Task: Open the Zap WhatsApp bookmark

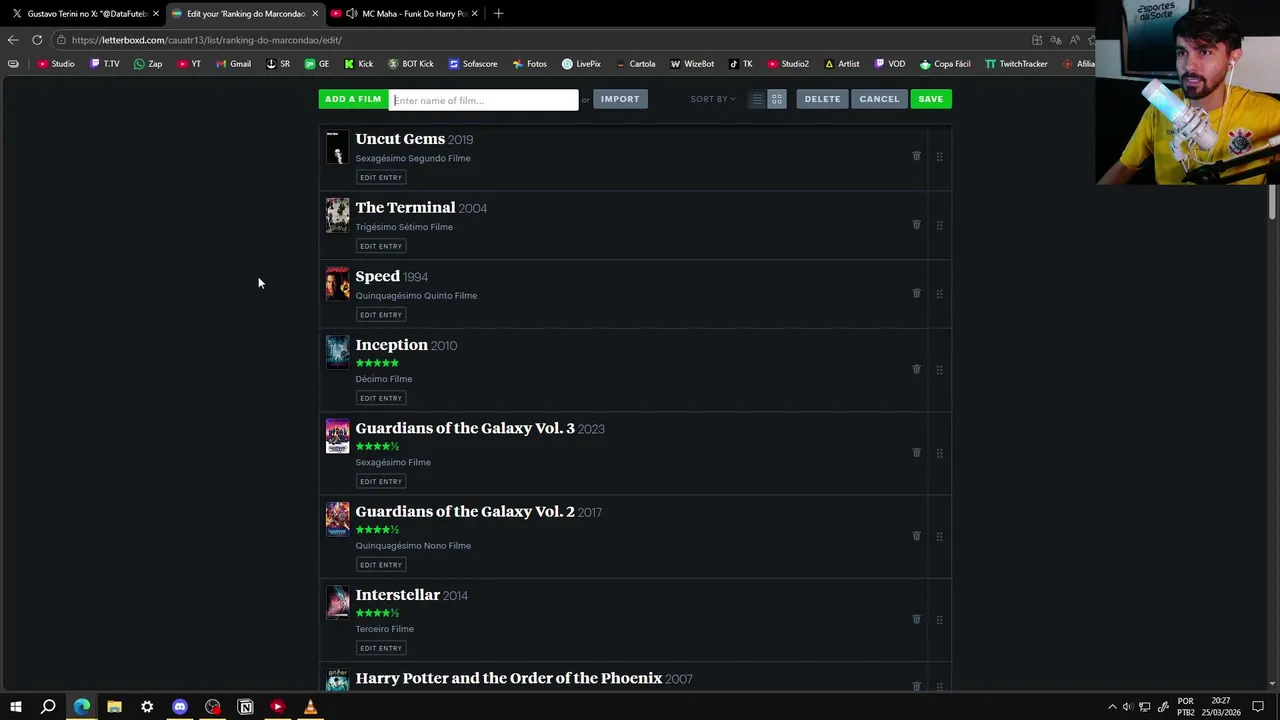Action: tap(148, 64)
